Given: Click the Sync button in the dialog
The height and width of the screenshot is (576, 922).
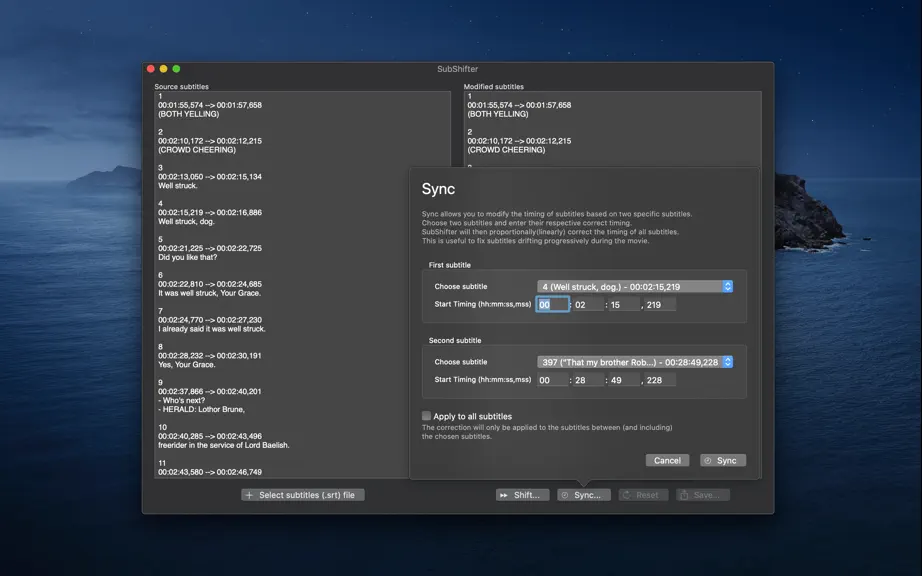Looking at the screenshot, I should coord(723,460).
